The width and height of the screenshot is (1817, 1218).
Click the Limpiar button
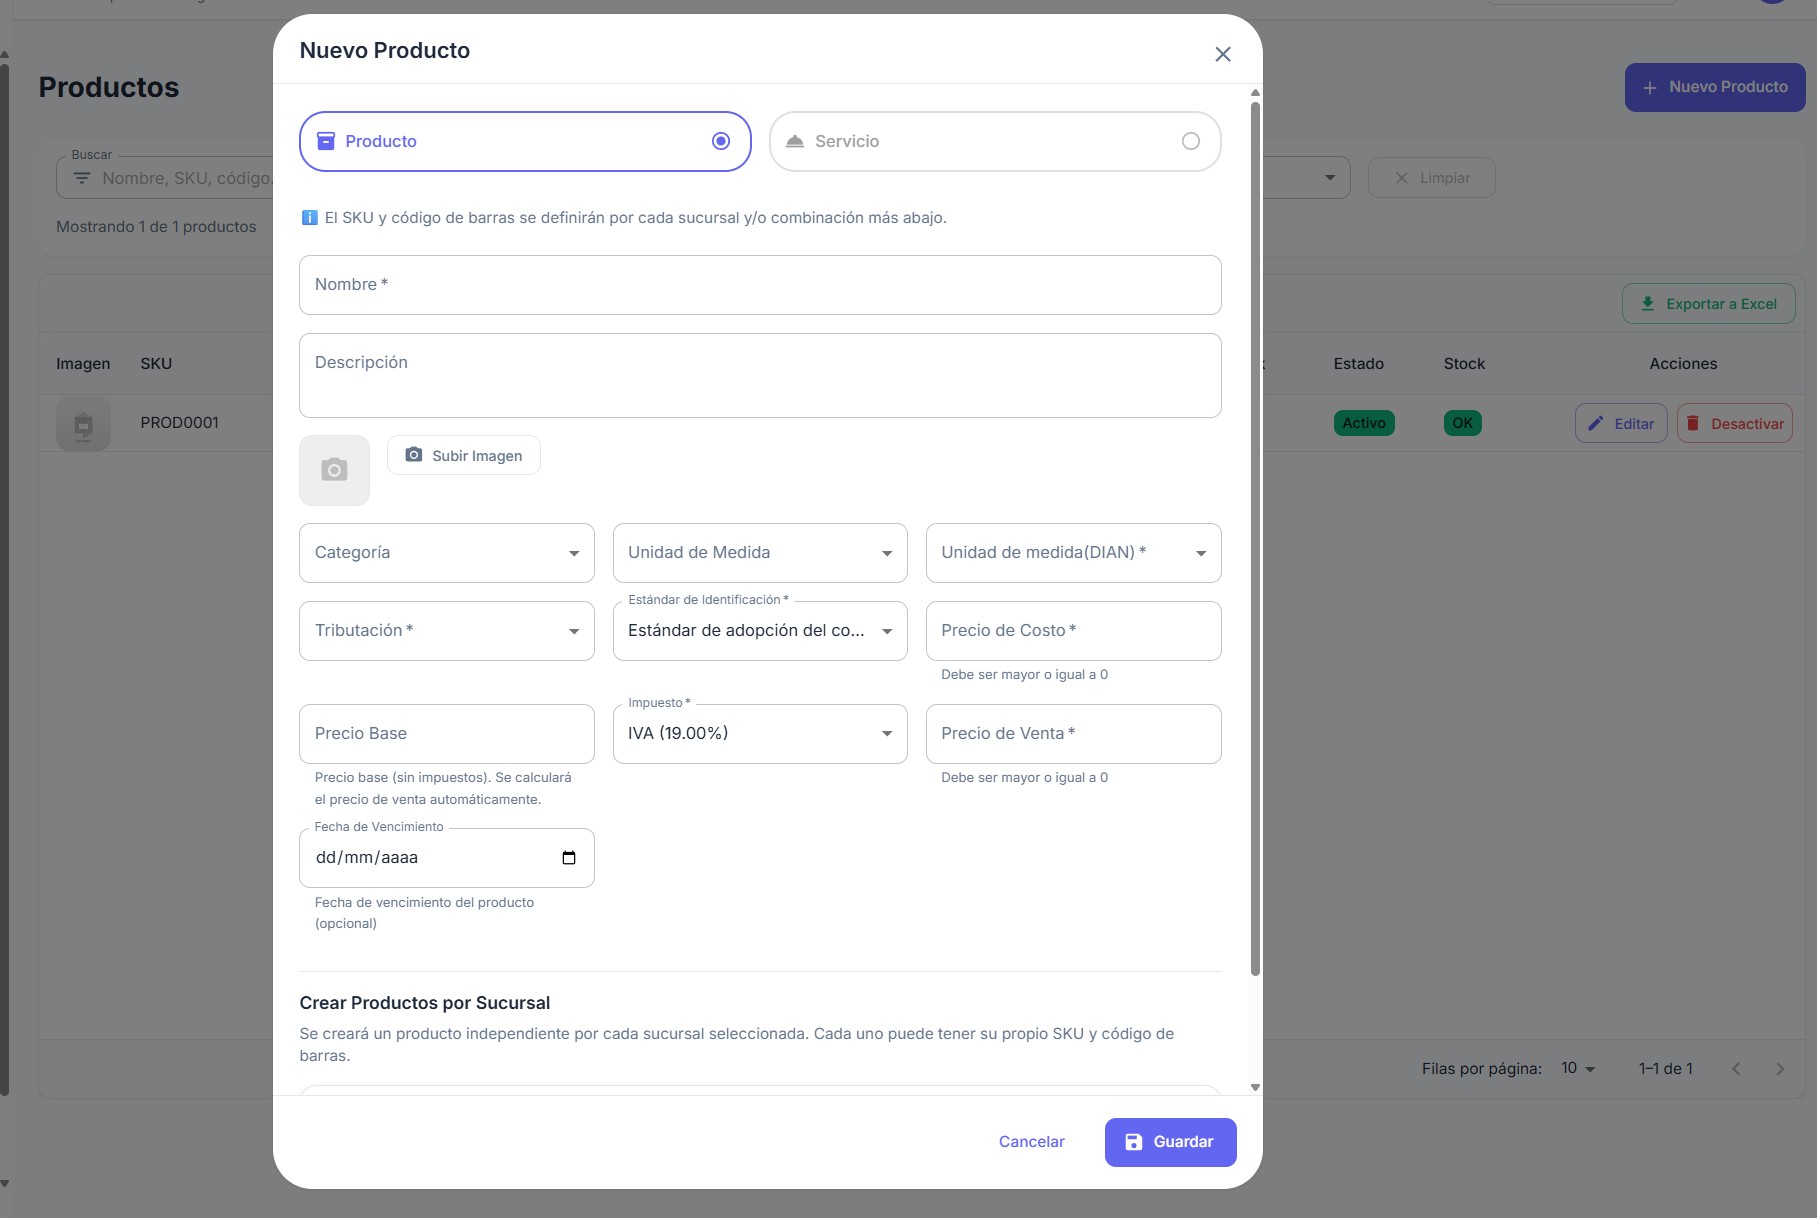tap(1432, 177)
